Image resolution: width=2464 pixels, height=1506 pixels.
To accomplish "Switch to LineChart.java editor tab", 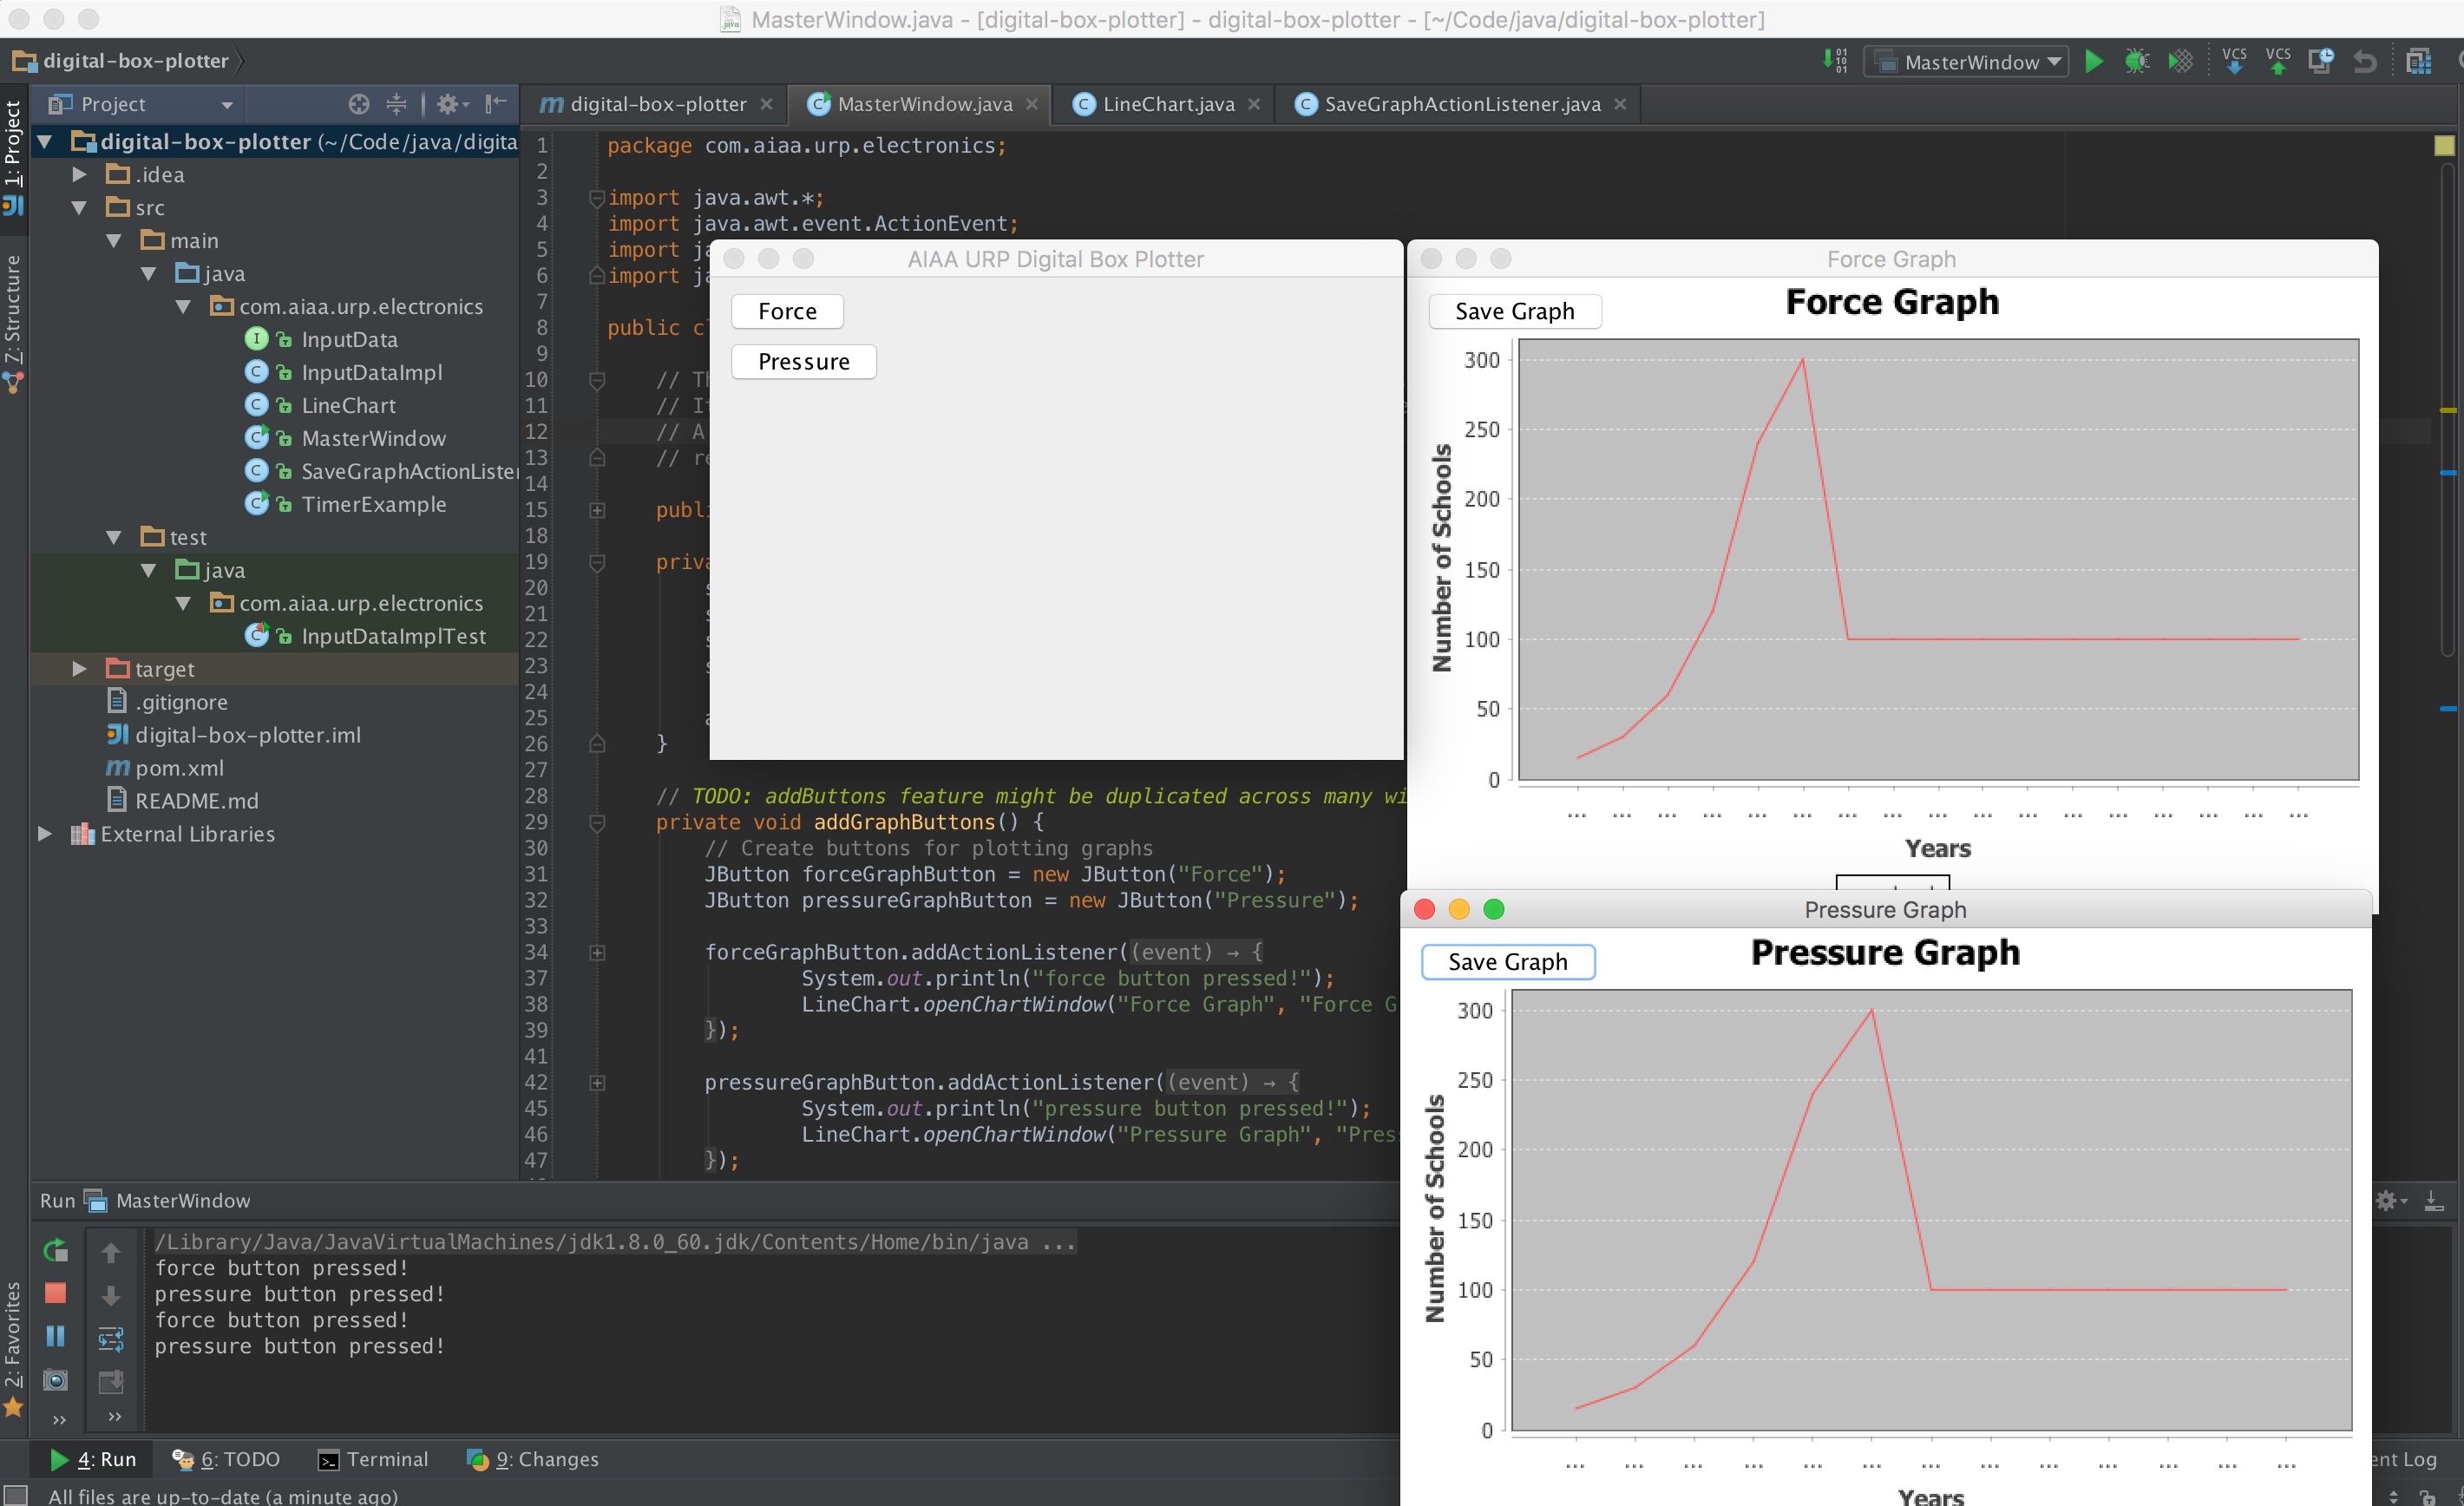I will [1168, 104].
